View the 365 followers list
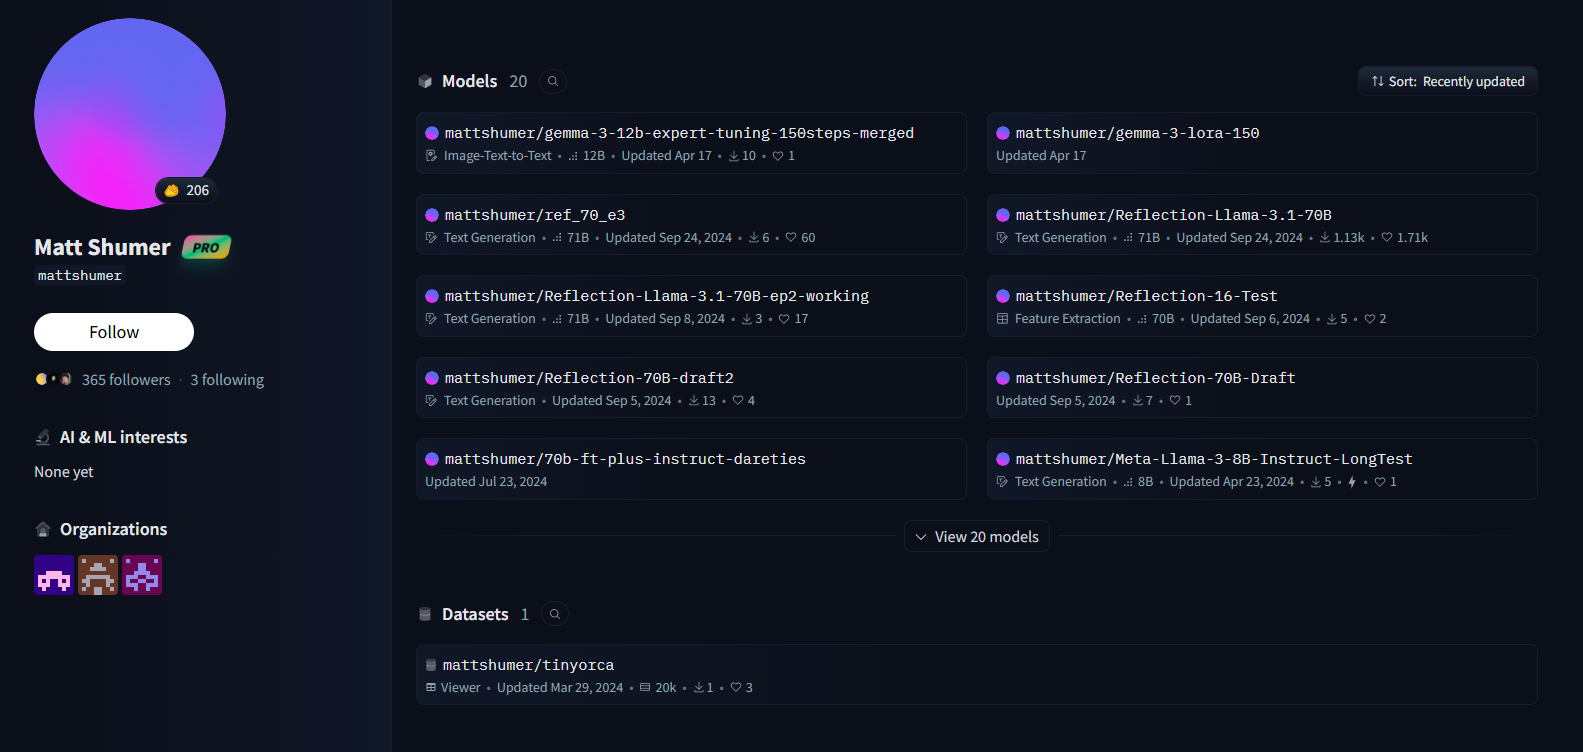 coord(126,380)
